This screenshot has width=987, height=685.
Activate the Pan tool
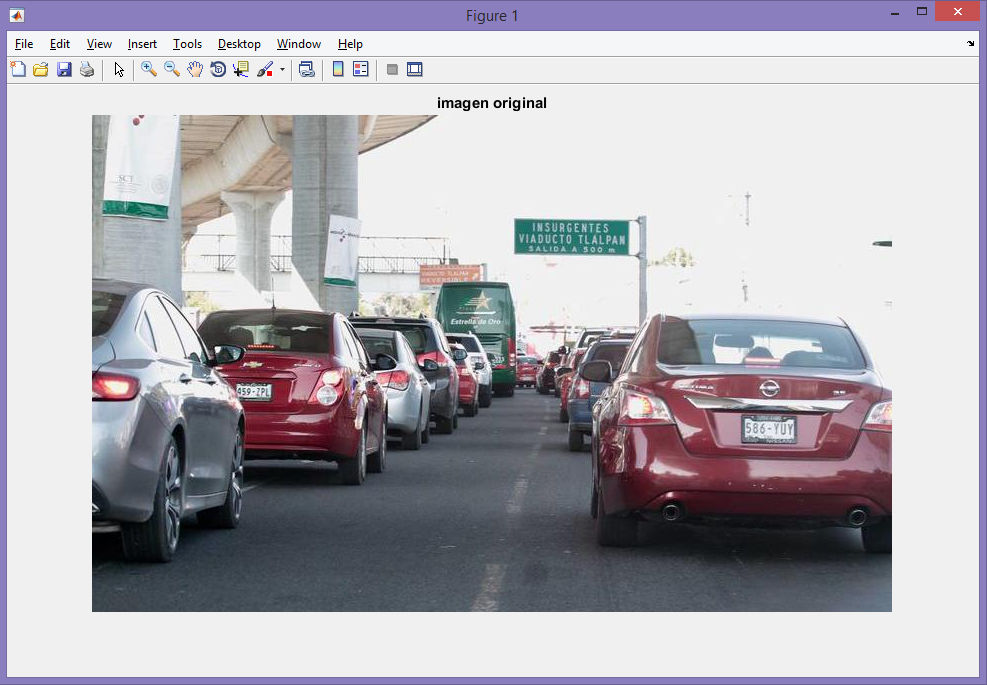[194, 69]
